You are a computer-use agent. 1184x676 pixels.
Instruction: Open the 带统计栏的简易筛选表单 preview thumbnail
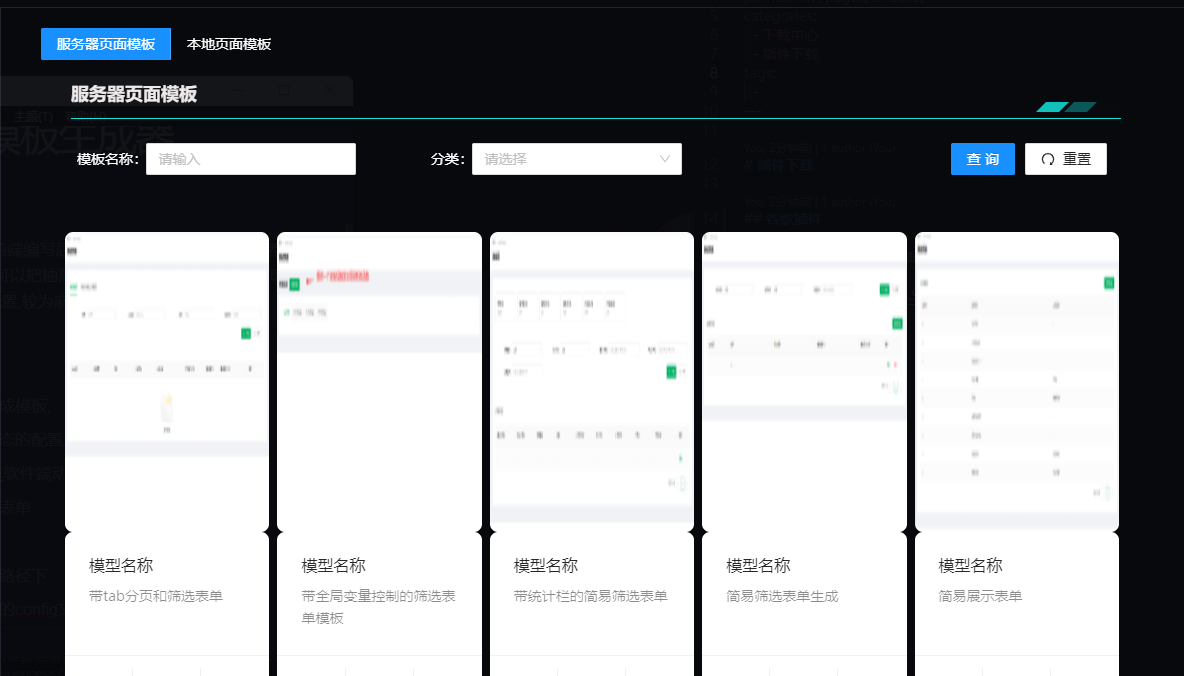click(592, 381)
